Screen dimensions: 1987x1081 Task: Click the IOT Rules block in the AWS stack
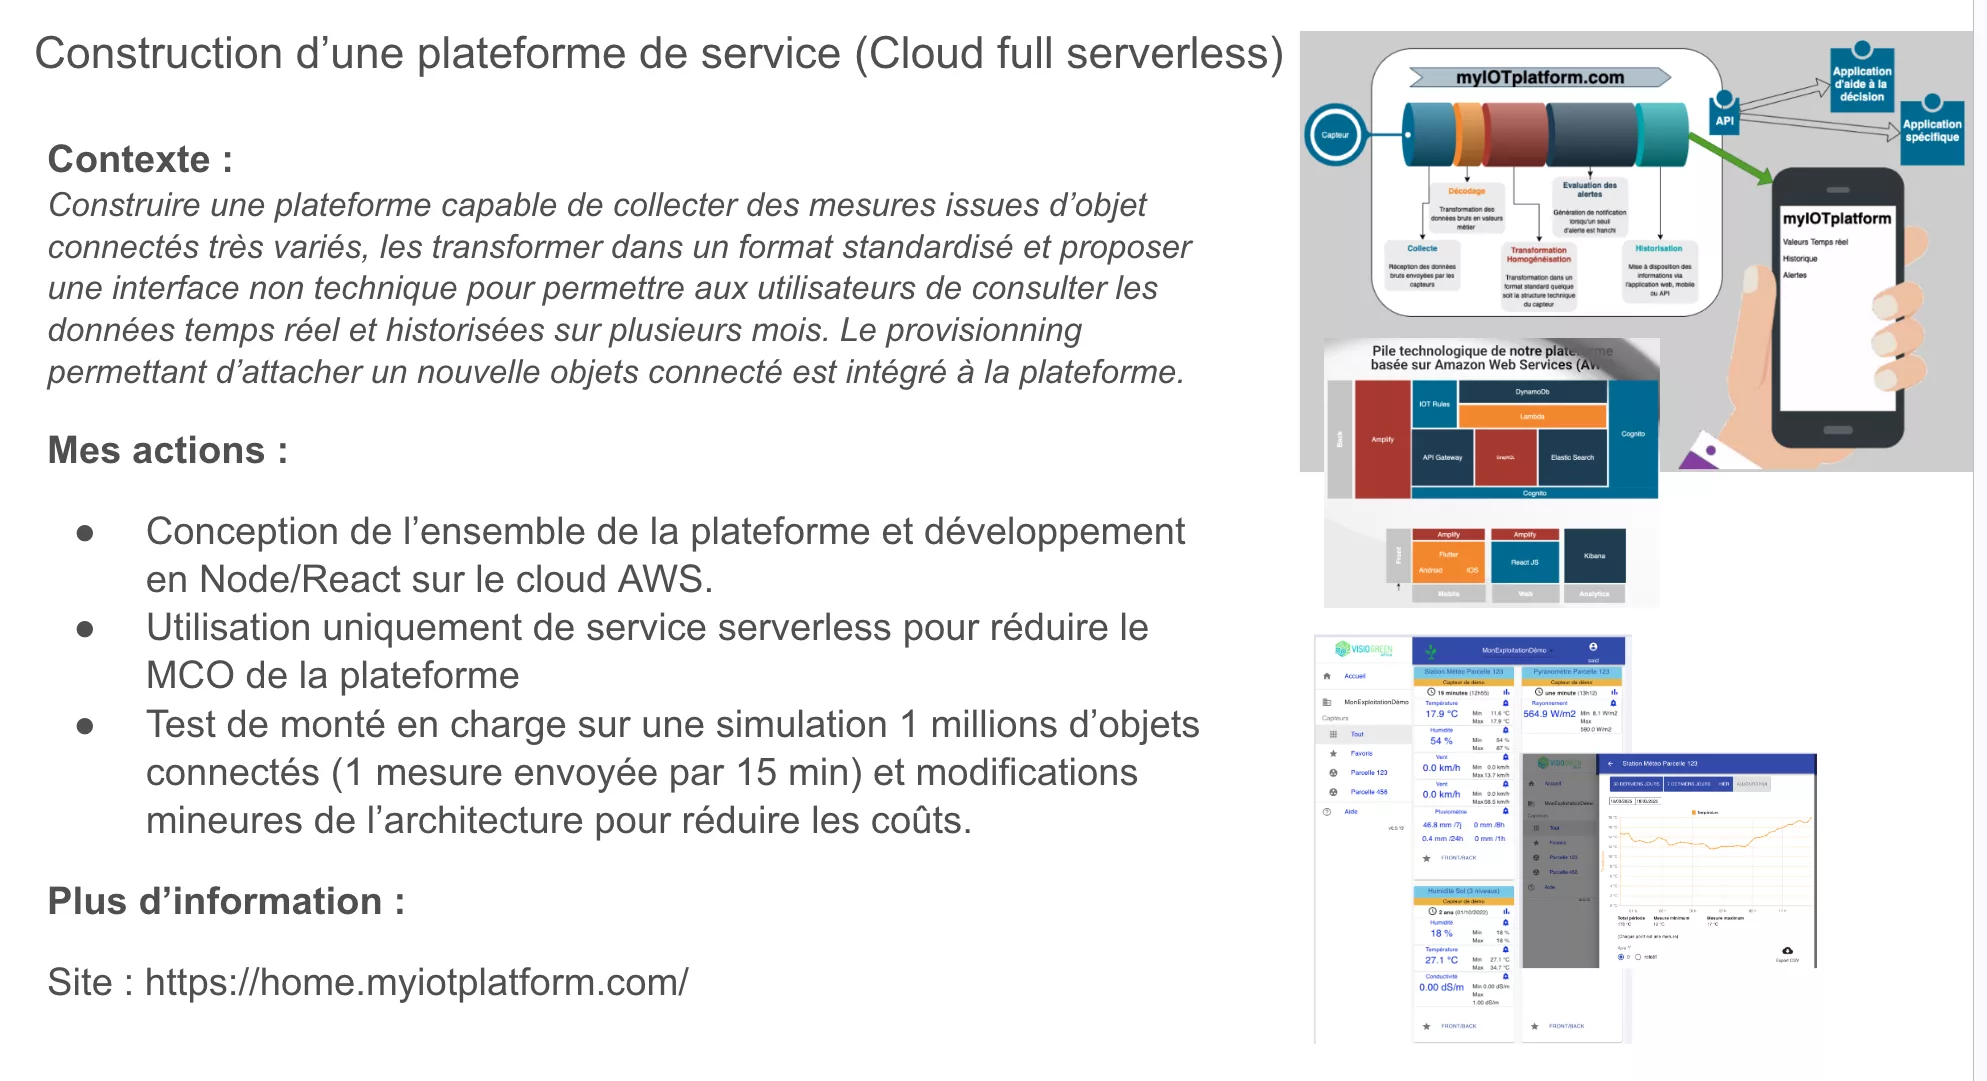(1434, 404)
